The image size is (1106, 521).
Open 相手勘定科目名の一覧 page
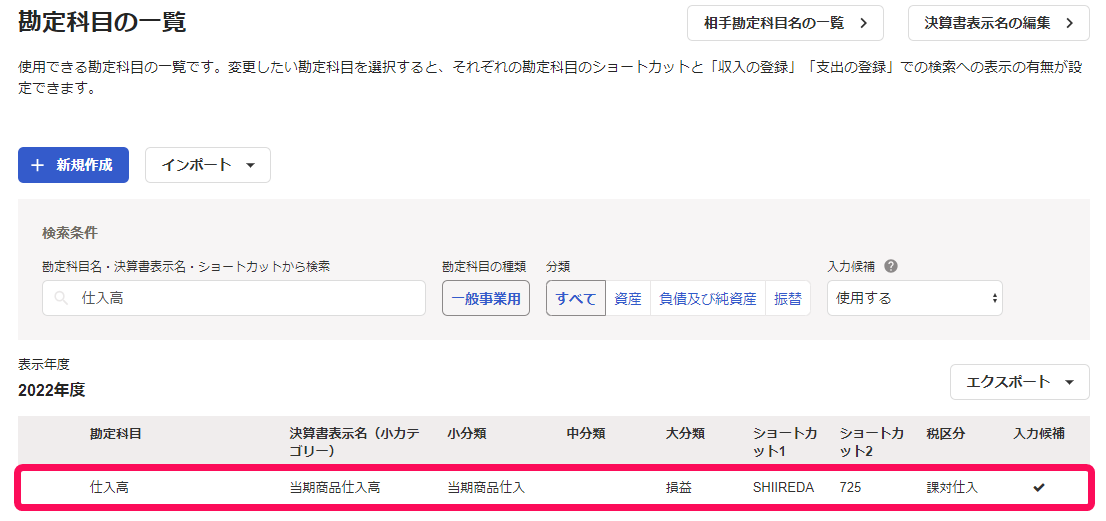785,23
